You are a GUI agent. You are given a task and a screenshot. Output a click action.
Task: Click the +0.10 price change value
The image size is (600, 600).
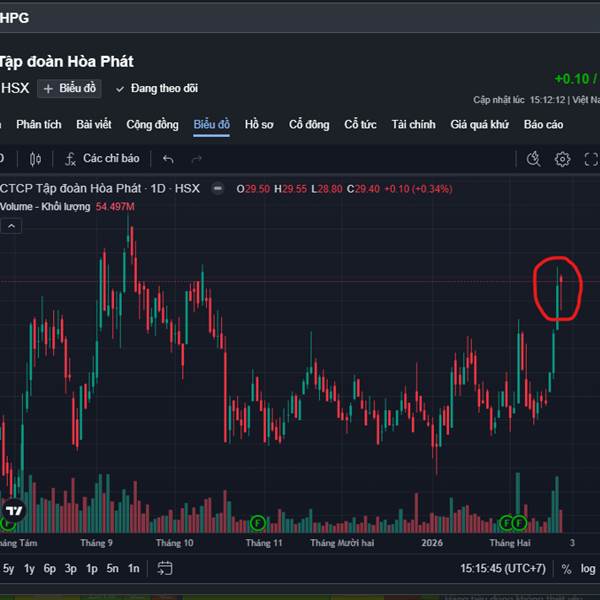(x=572, y=79)
